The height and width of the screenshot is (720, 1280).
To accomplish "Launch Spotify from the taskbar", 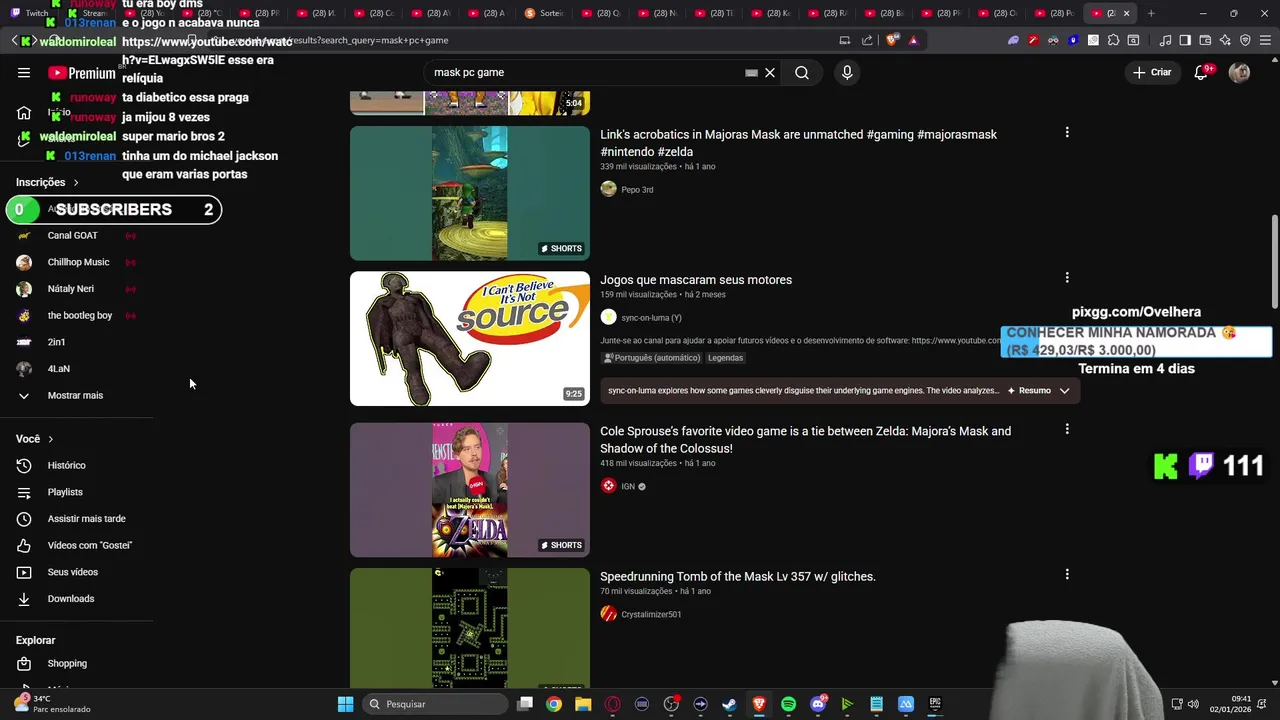I will click(x=788, y=704).
